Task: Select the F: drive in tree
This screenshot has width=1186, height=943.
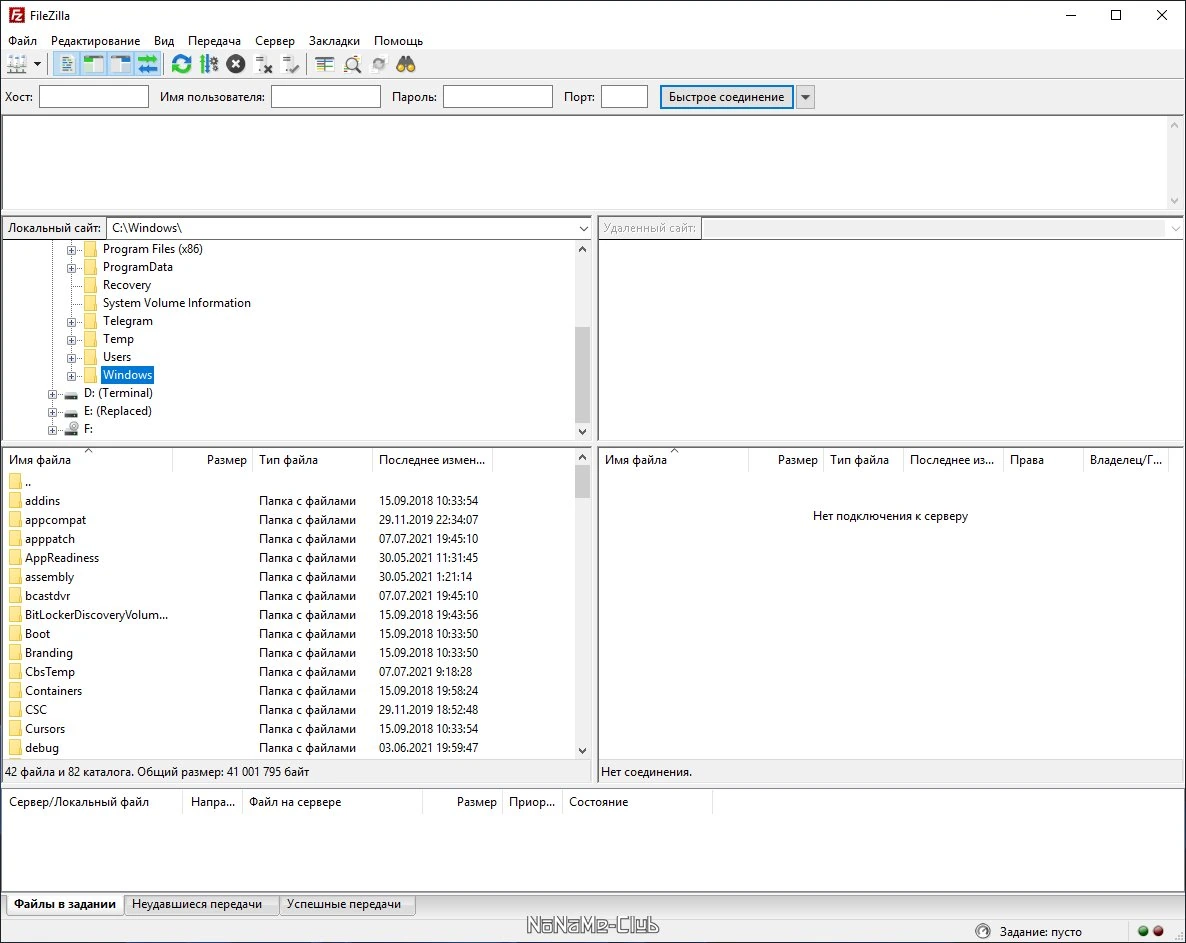Action: (x=88, y=429)
